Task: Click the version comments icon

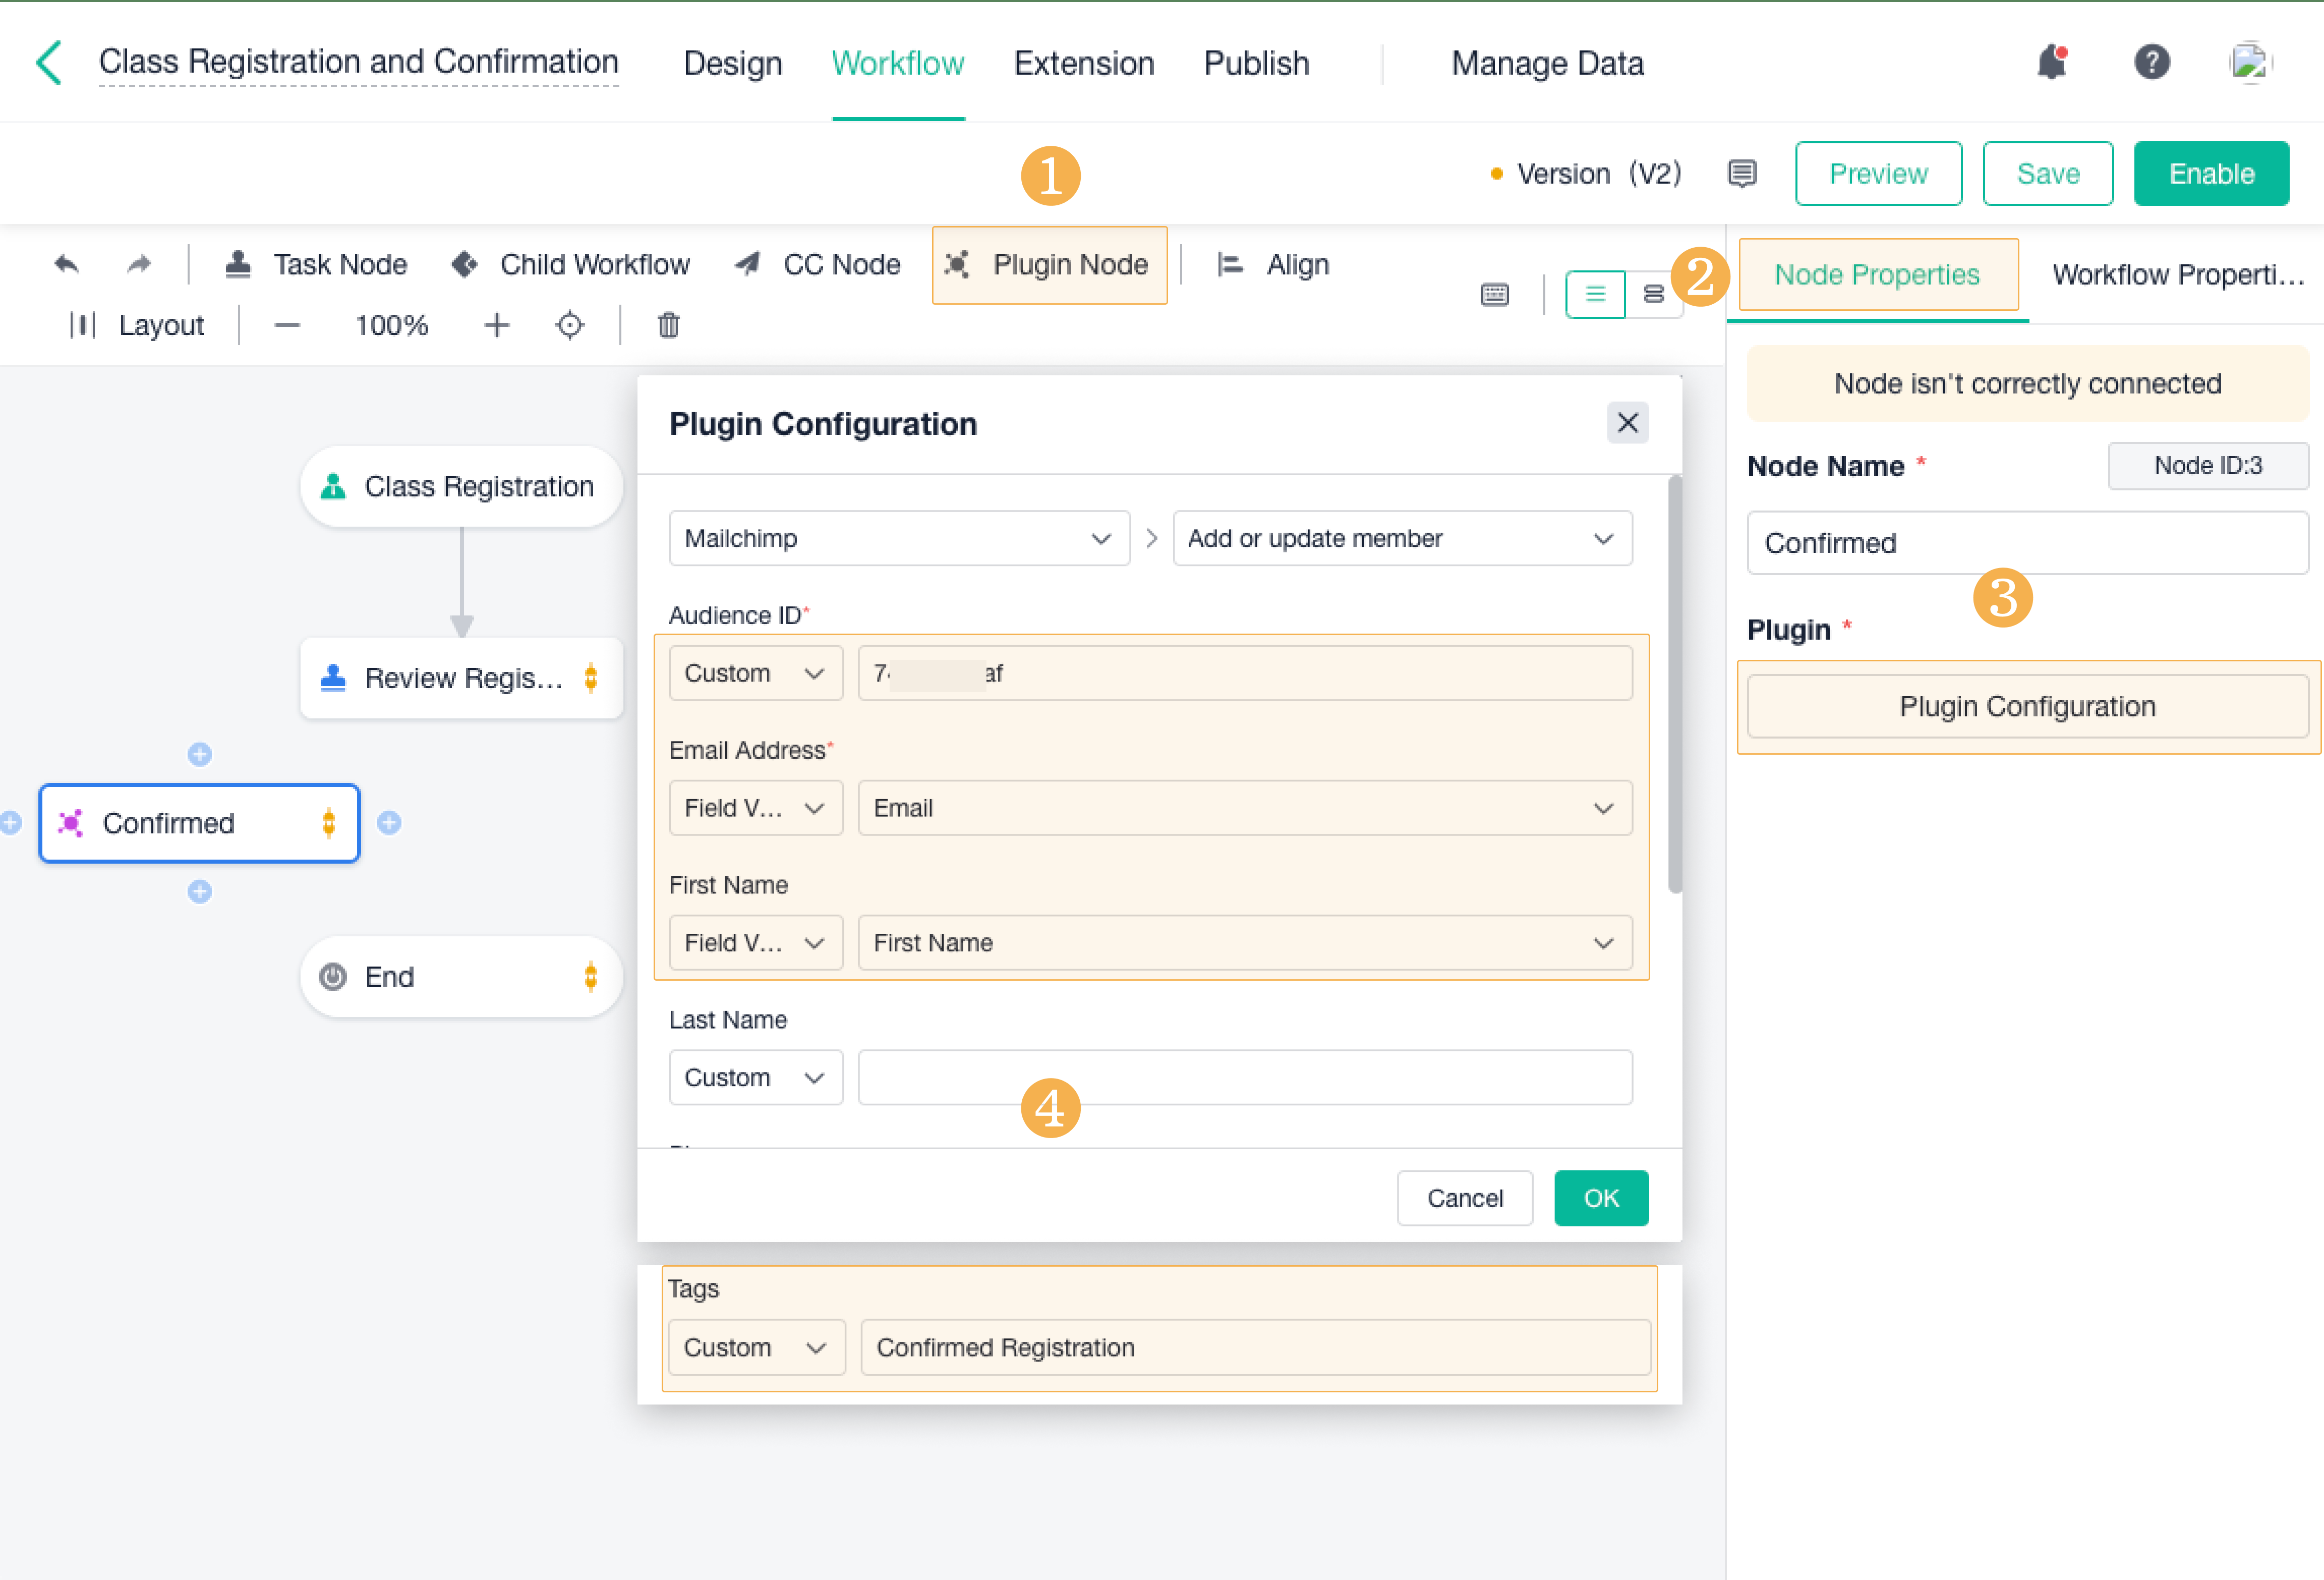Action: coord(1741,174)
